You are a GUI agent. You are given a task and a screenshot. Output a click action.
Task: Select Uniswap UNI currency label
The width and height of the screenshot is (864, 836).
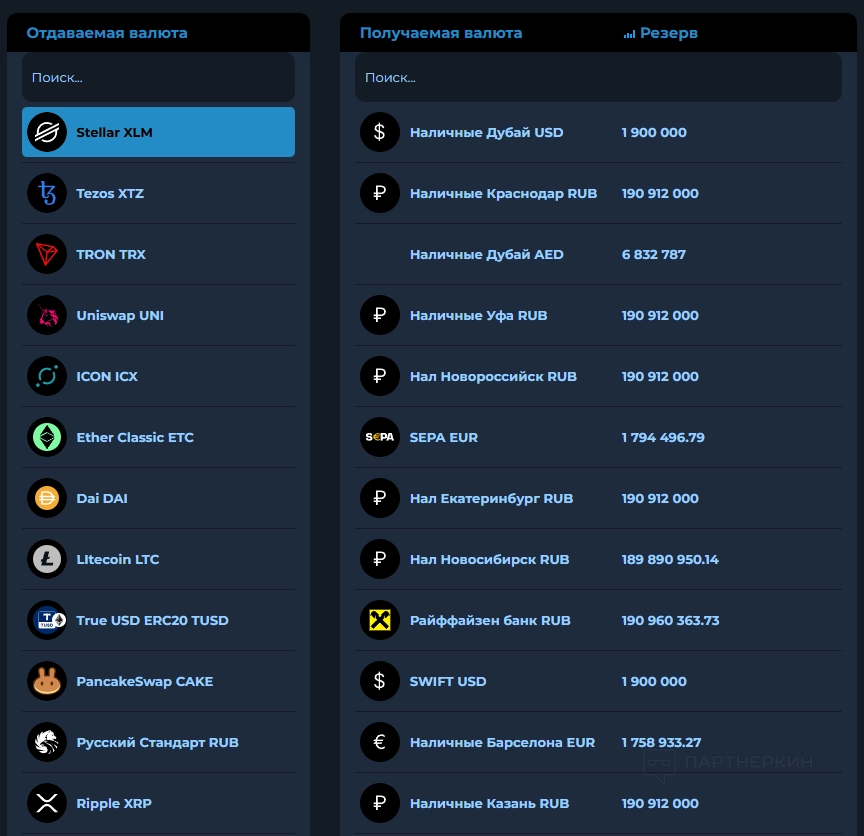pyautogui.click(x=120, y=315)
